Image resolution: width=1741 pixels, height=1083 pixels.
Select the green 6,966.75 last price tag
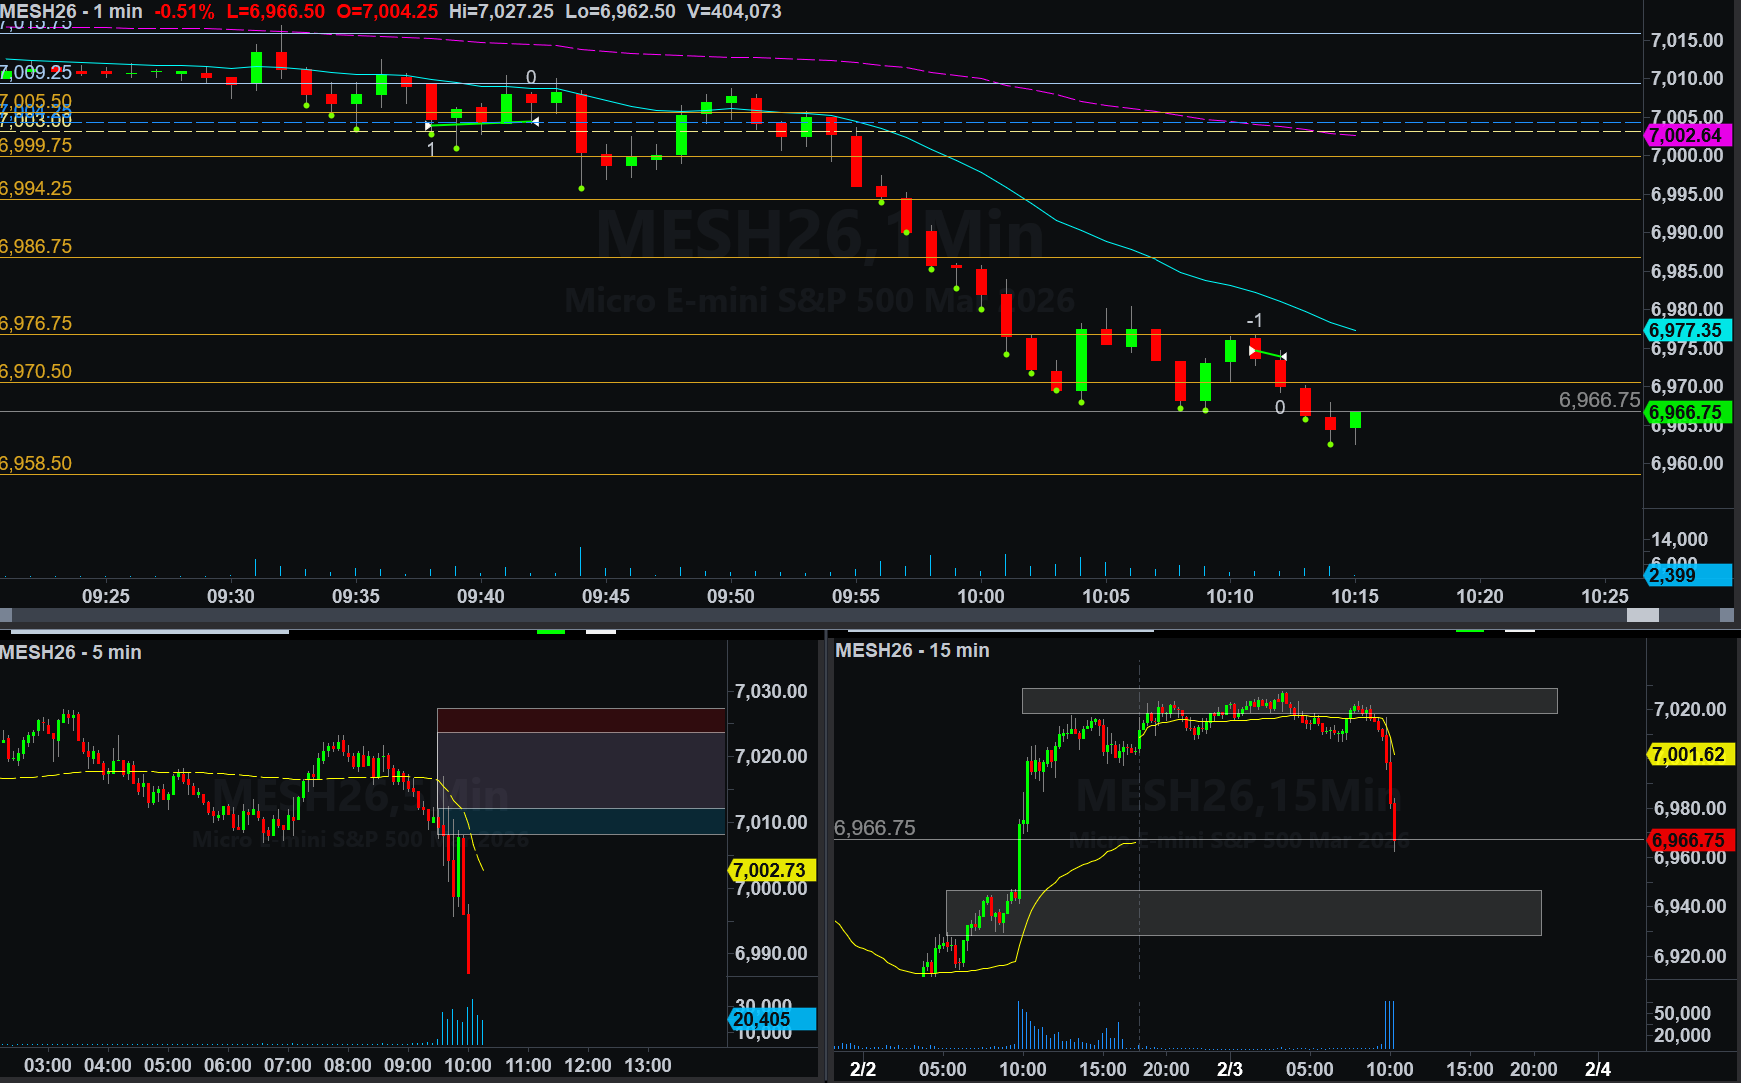coord(1686,412)
